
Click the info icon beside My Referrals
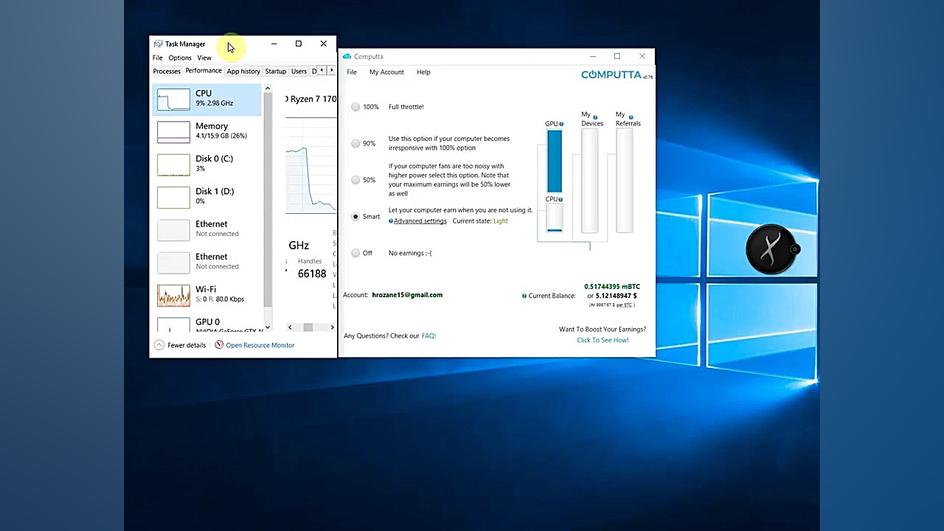click(x=631, y=117)
